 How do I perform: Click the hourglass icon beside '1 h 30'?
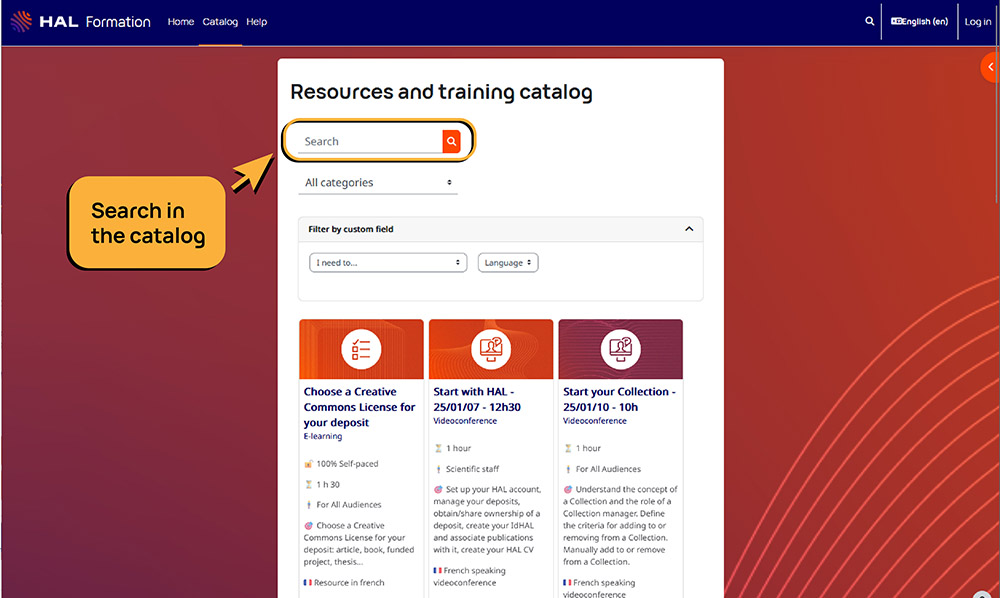point(309,485)
